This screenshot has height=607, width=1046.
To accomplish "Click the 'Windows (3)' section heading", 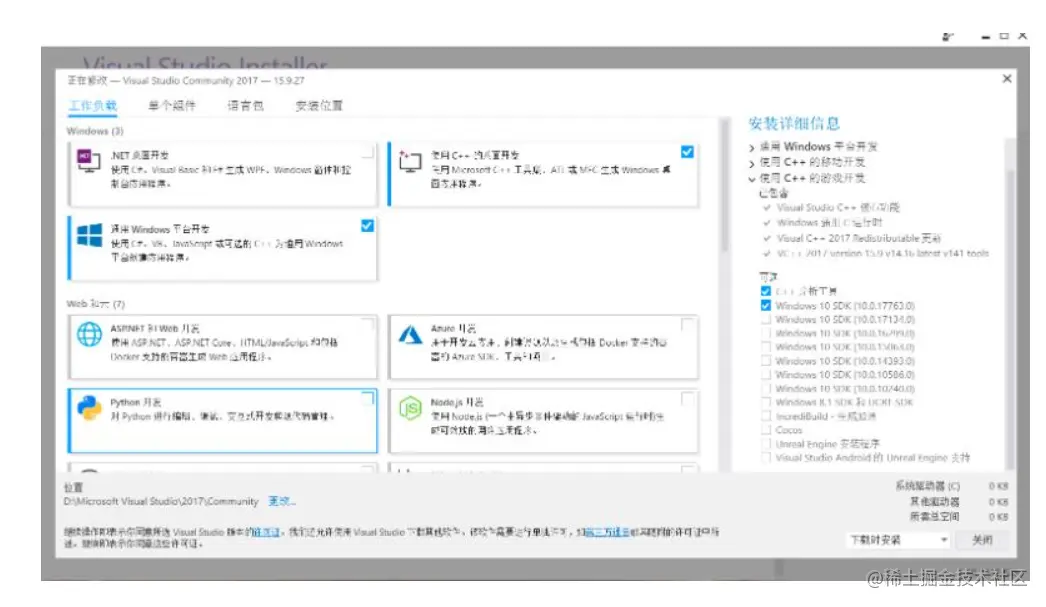I will point(95,131).
